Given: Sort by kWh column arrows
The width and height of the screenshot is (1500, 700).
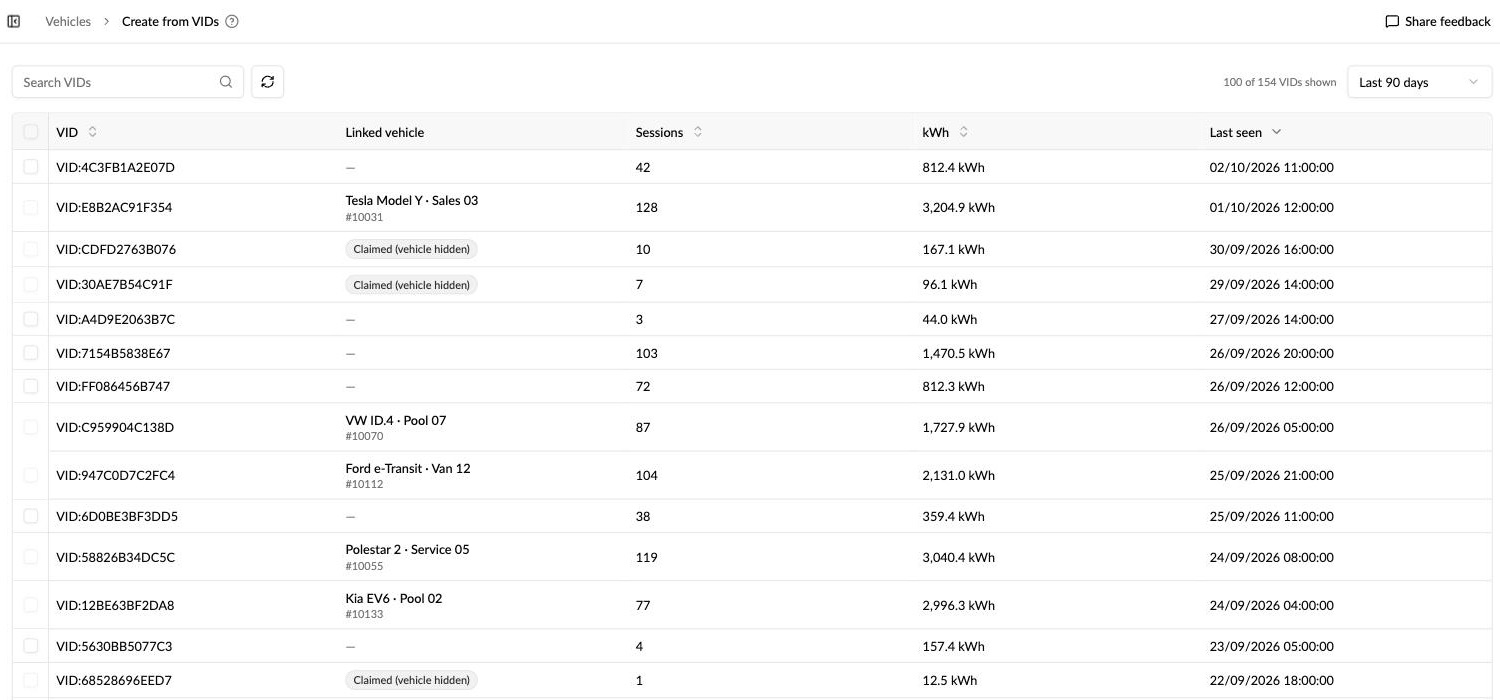Looking at the screenshot, I should [x=964, y=132].
